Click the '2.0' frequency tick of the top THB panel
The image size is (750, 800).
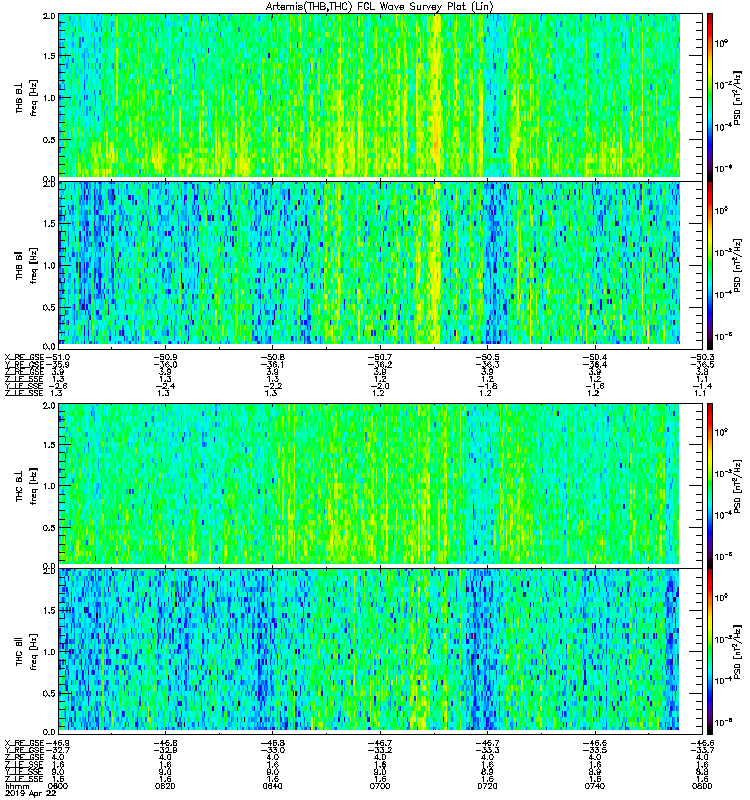[49, 16]
